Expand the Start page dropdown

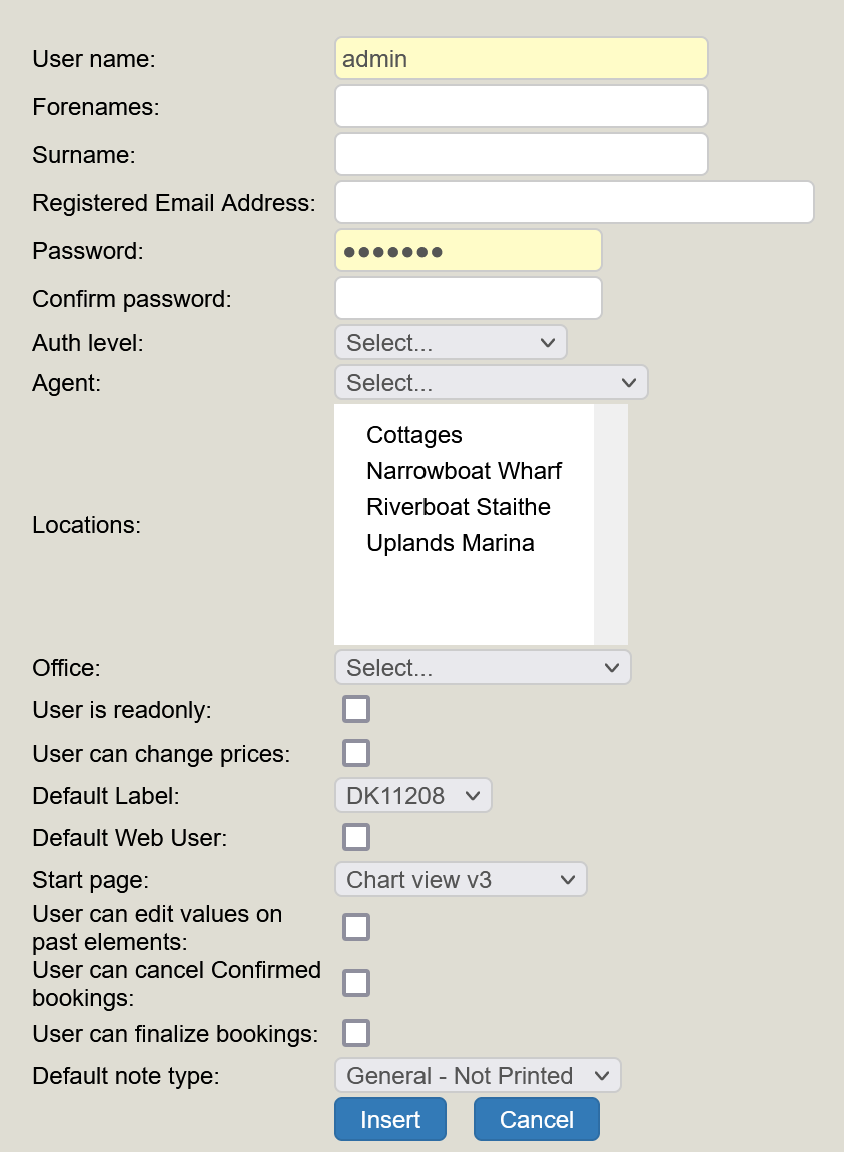(x=460, y=880)
